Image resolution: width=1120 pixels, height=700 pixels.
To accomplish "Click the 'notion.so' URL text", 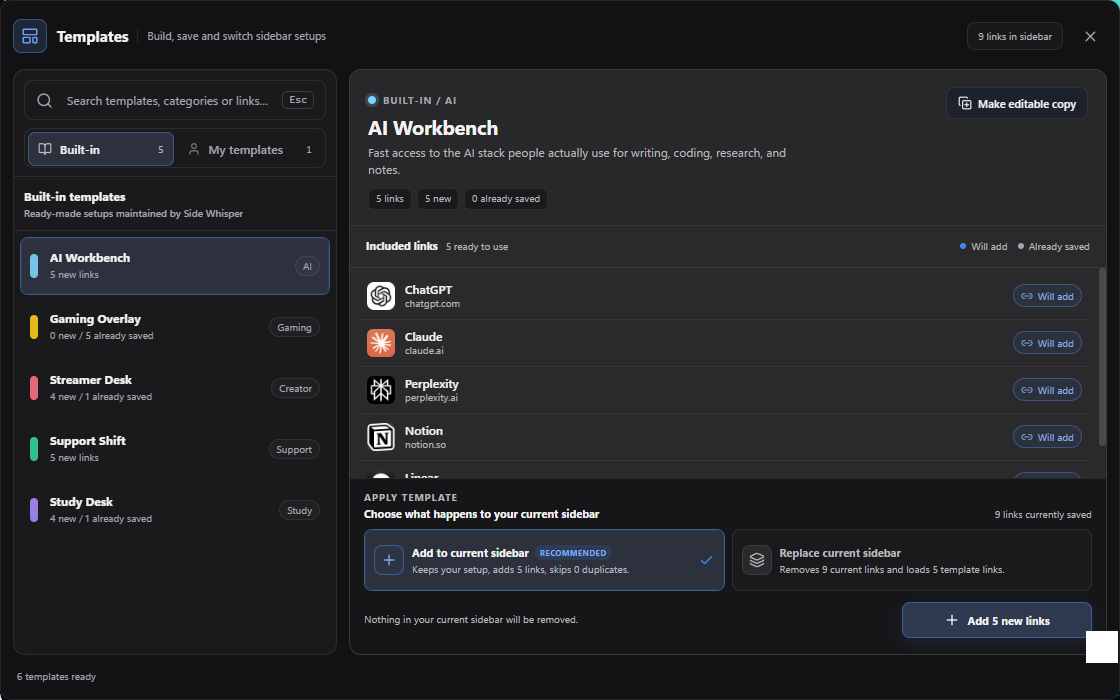I will click(x=425, y=445).
